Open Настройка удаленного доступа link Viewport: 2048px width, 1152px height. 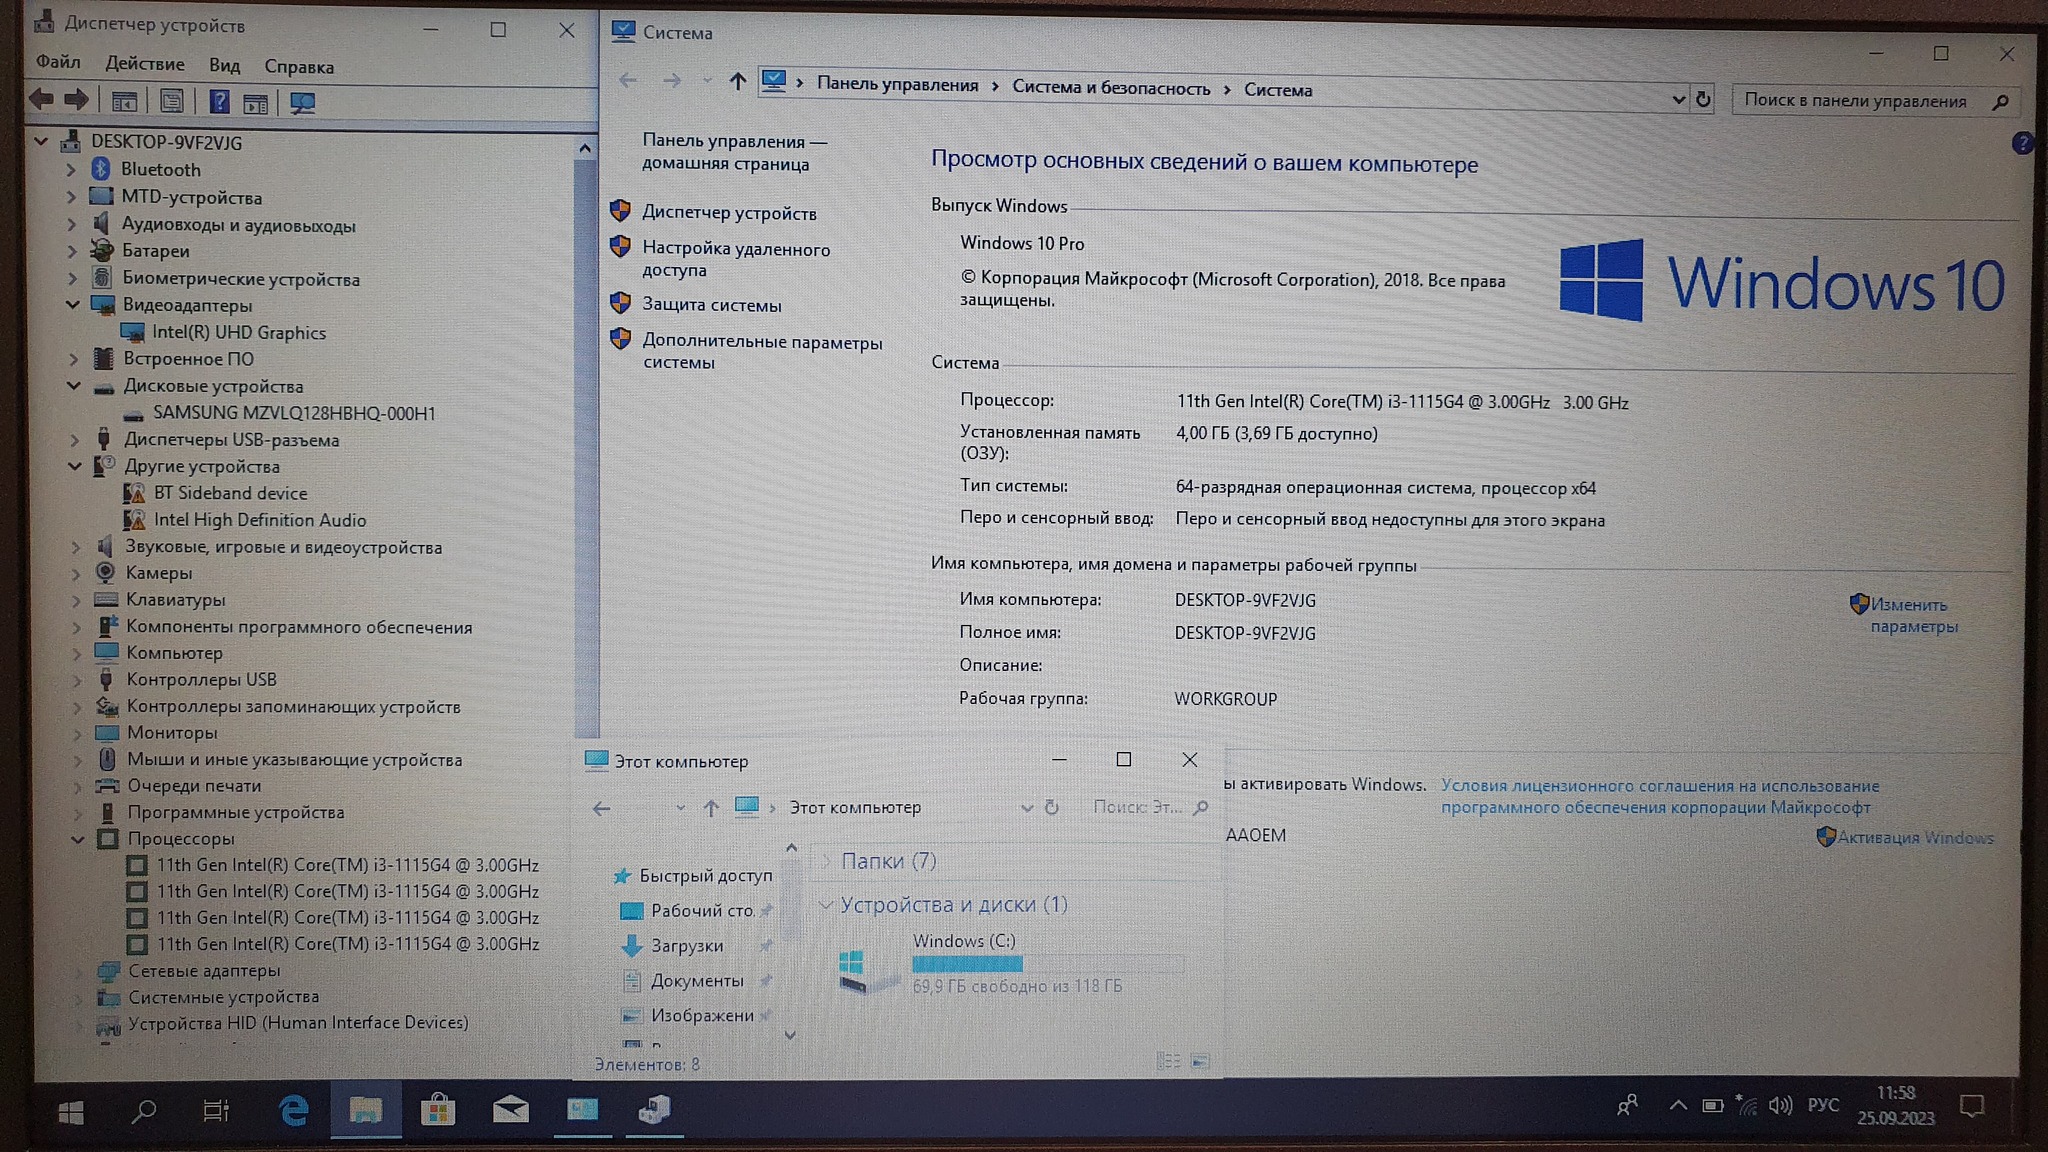click(x=736, y=259)
